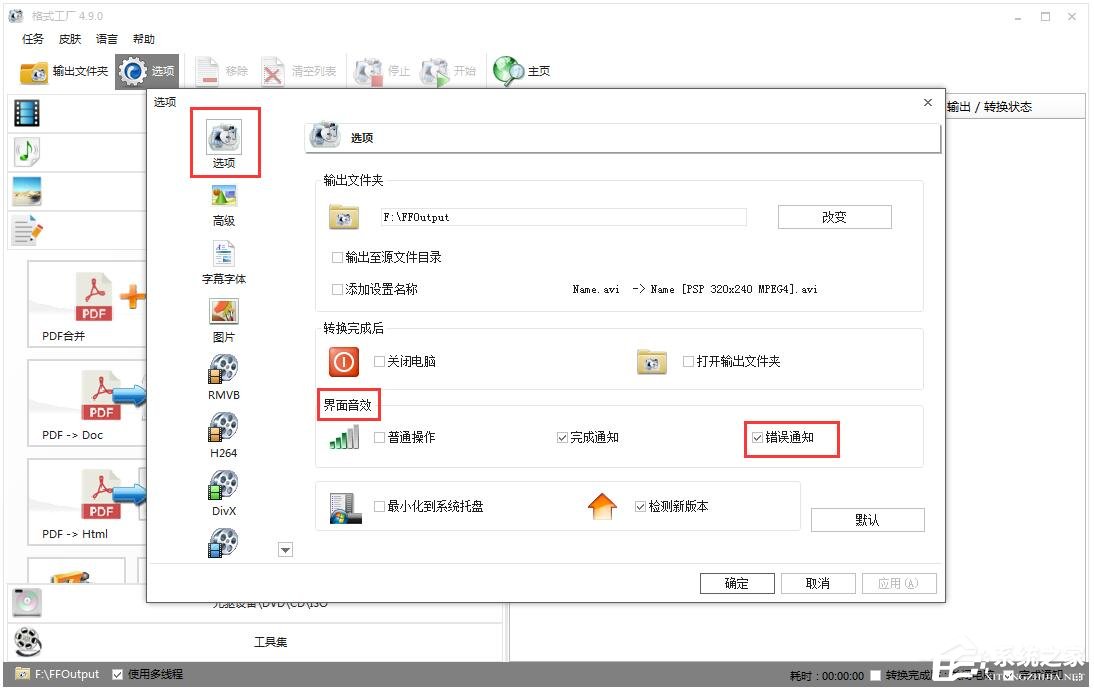
Task: Click the 取消 button
Action: tap(818, 583)
